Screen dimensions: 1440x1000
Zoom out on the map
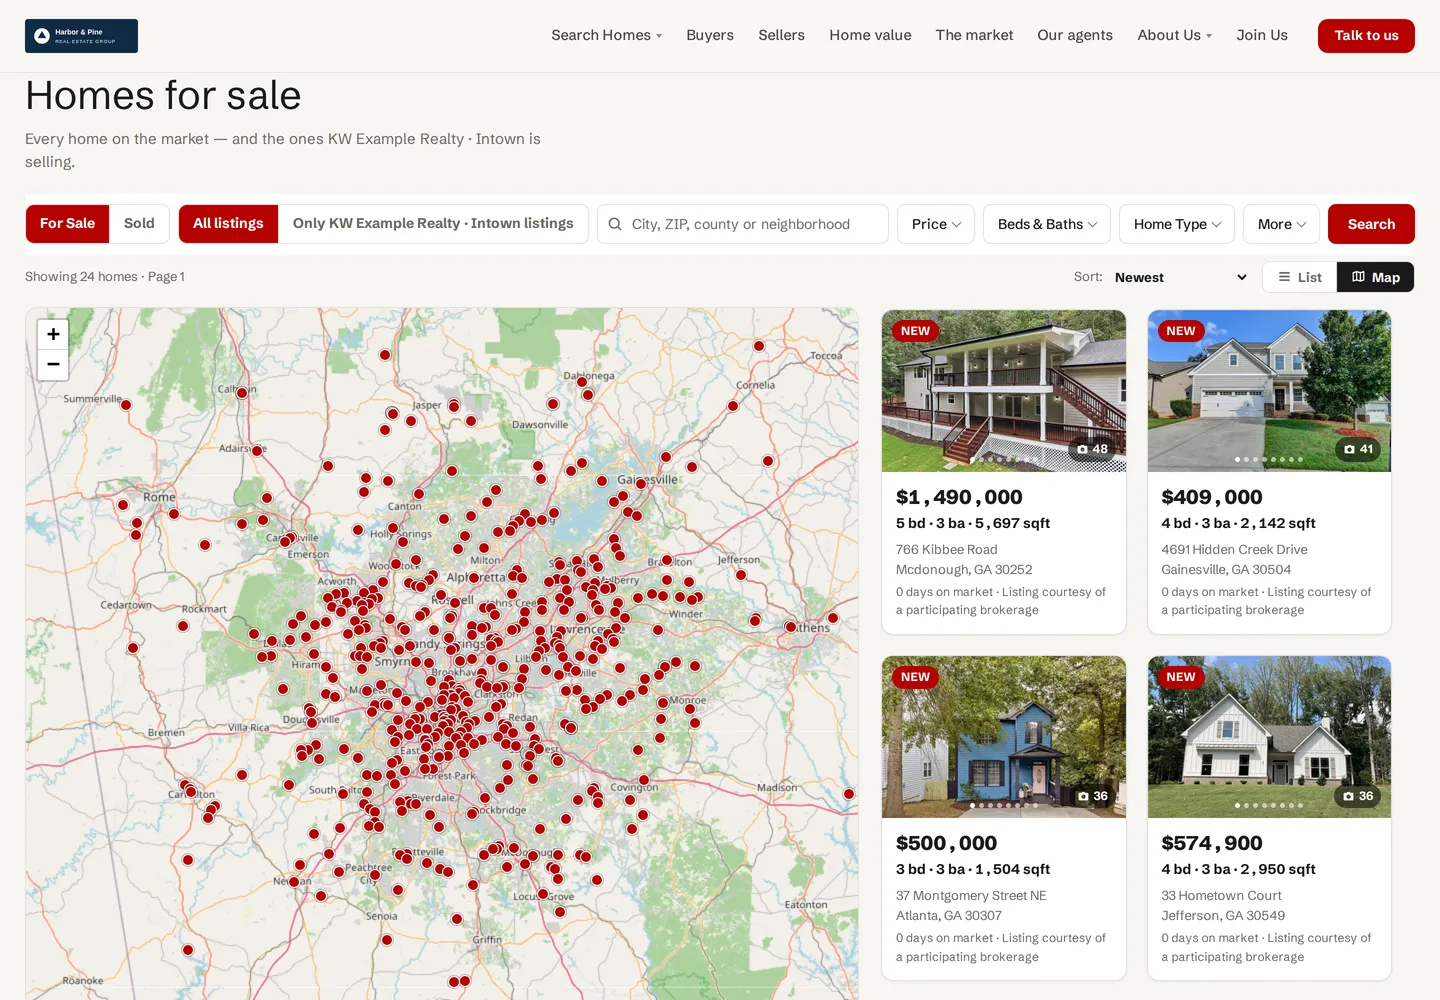[x=53, y=364]
